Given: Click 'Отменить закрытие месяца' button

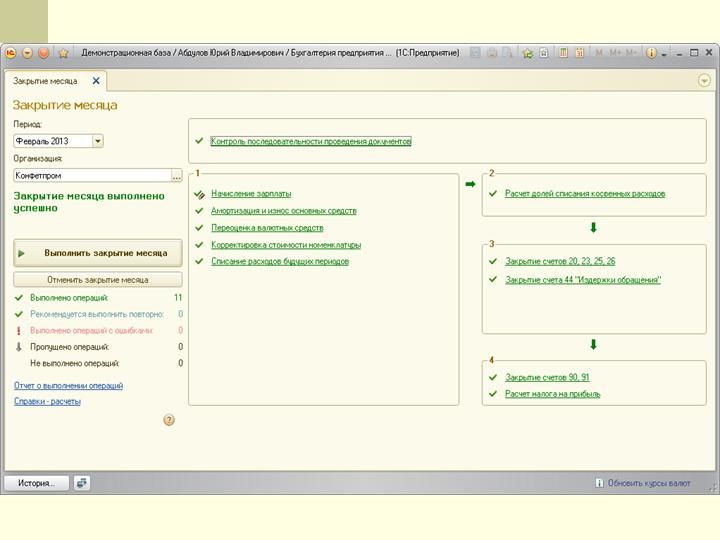Looking at the screenshot, I should tap(98, 280).
